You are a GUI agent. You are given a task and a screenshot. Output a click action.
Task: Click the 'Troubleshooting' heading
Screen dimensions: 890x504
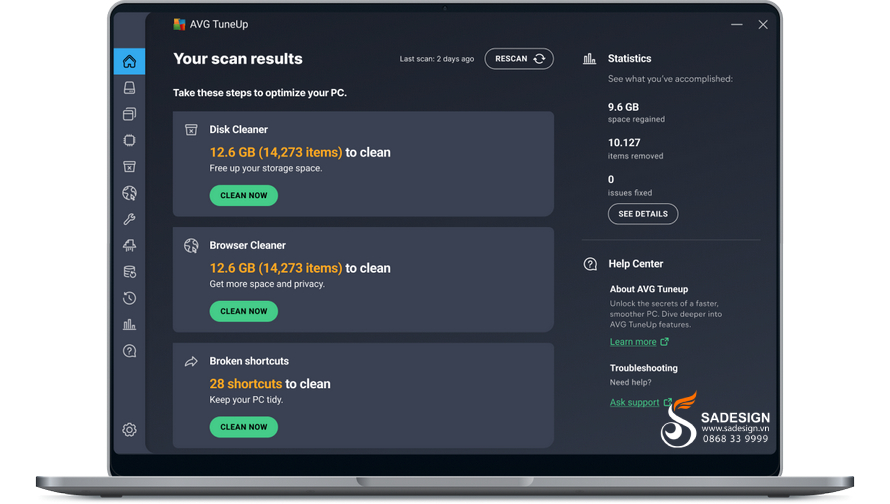(x=644, y=368)
